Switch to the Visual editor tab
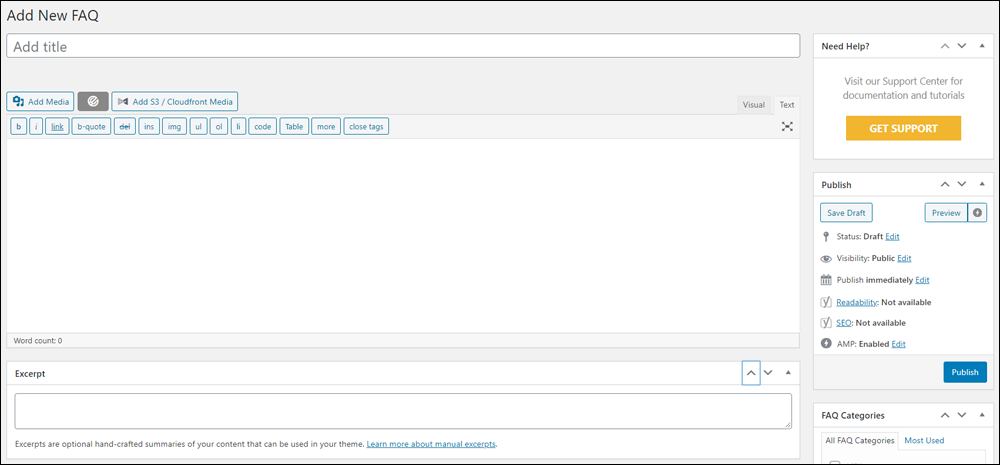The width and height of the screenshot is (1000, 465). (754, 105)
